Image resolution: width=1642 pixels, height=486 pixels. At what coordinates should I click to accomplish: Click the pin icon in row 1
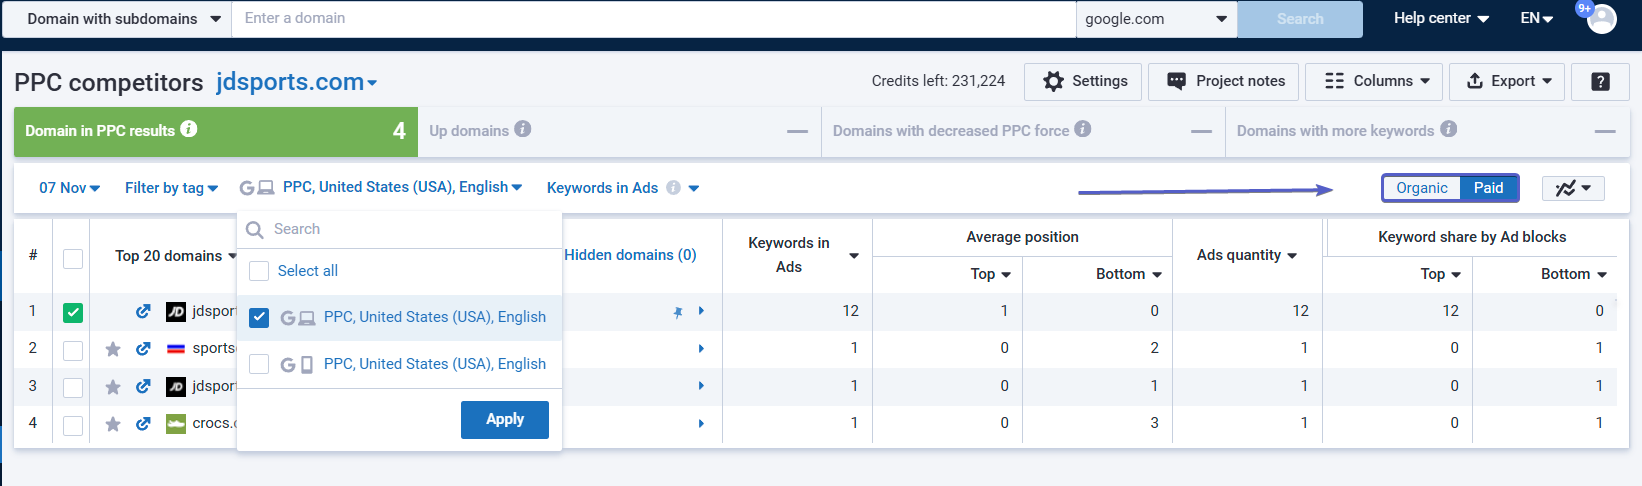pos(678,312)
